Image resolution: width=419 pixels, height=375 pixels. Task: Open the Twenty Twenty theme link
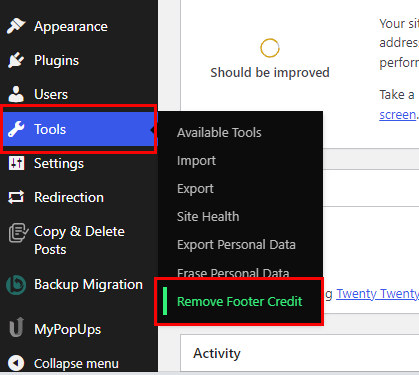point(377,294)
